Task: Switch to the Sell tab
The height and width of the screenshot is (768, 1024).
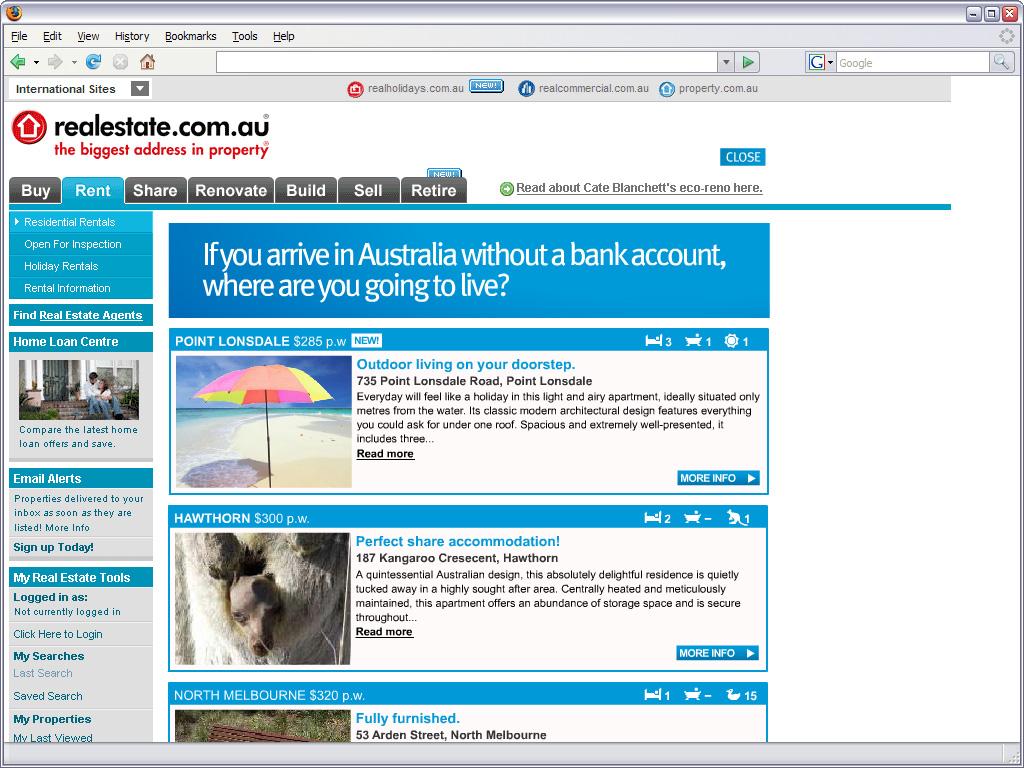Action: [368, 191]
